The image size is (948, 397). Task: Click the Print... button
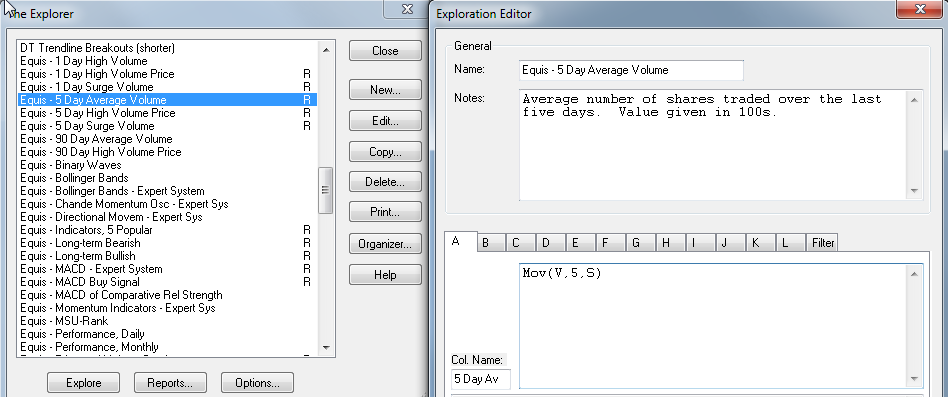(x=385, y=213)
